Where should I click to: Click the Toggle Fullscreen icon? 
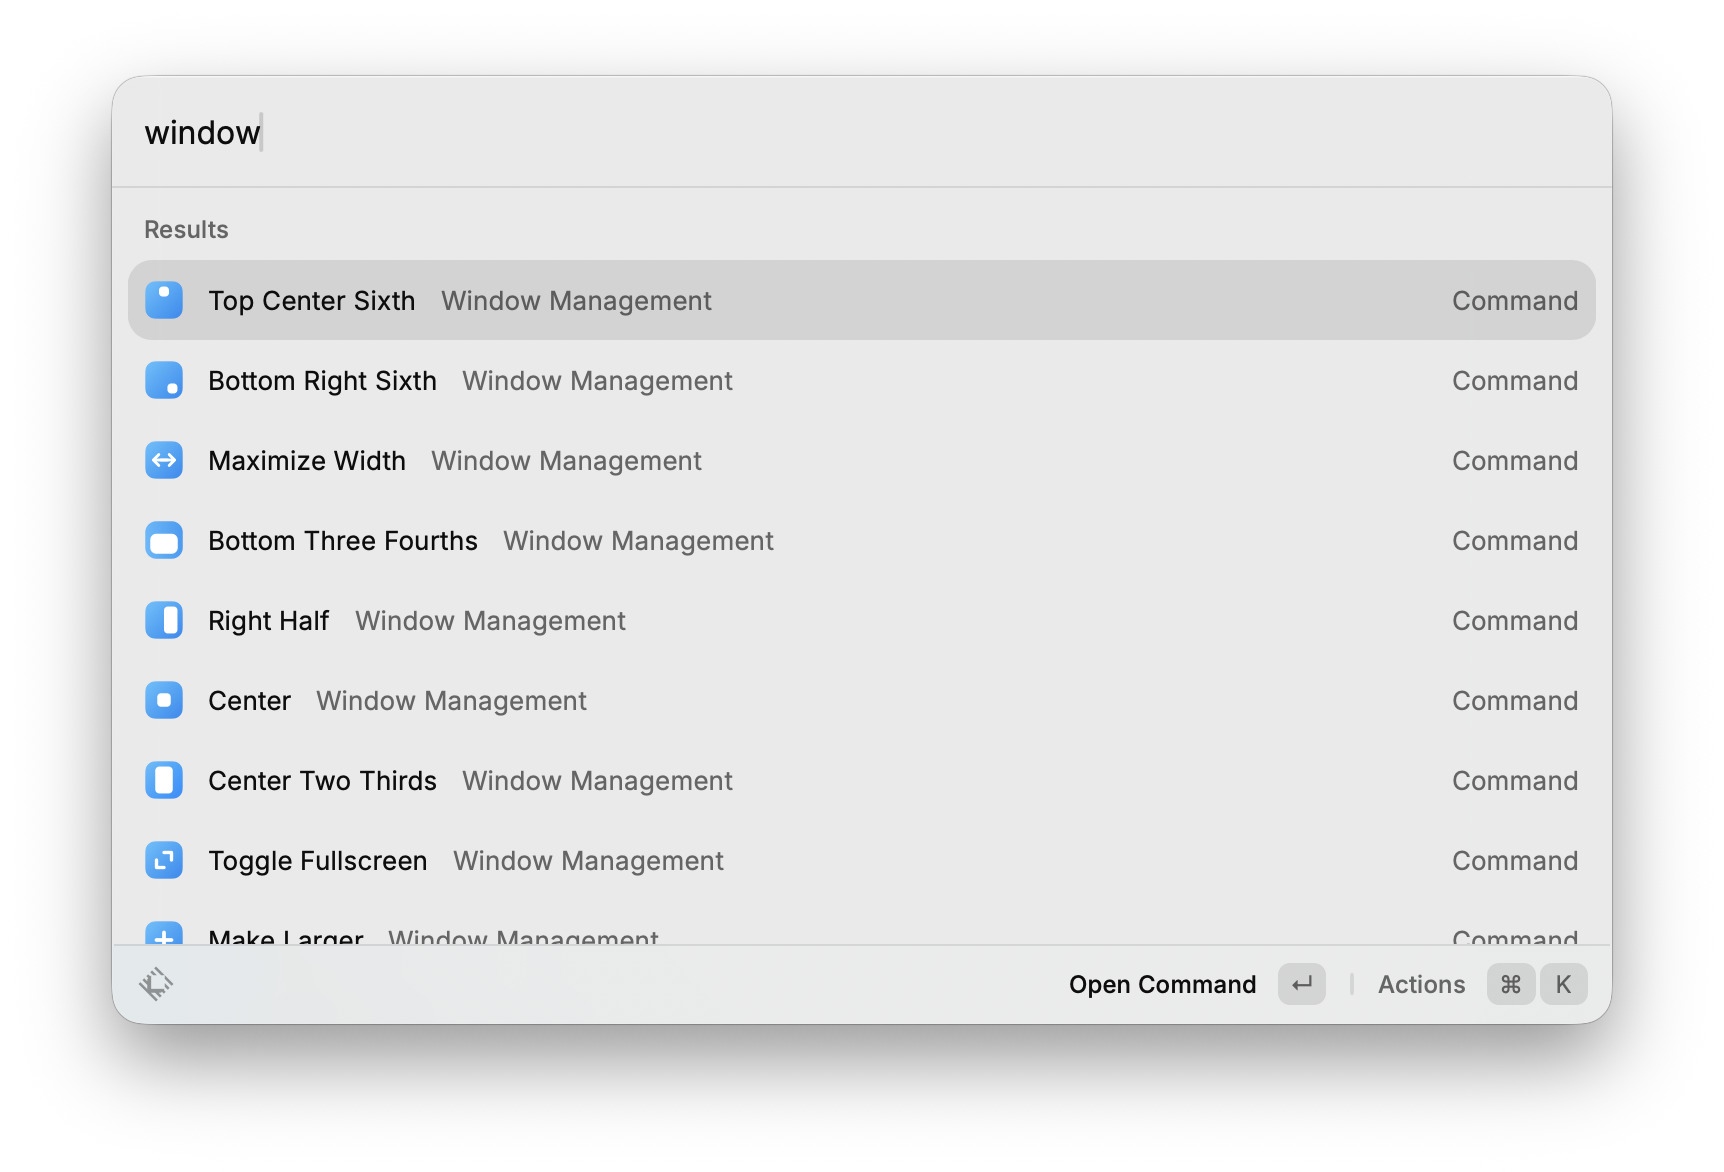coord(164,860)
